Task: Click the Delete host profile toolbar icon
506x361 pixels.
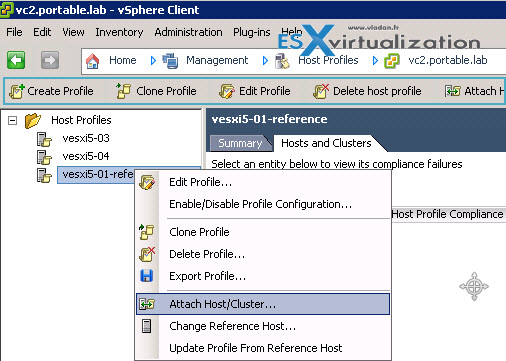Action: (x=321, y=91)
